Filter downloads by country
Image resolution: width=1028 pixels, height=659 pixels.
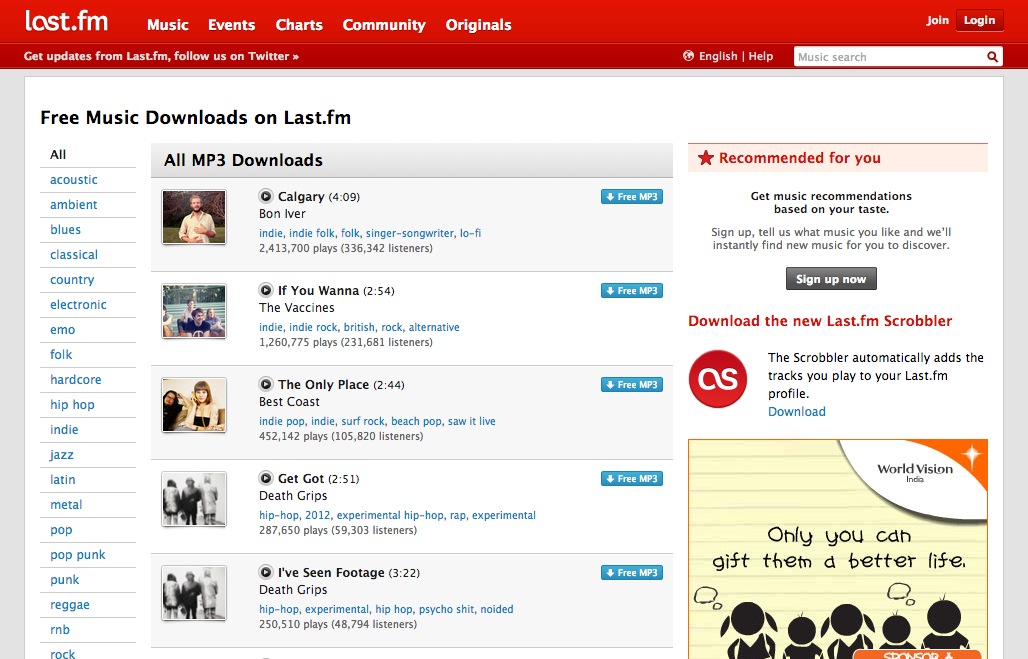point(72,280)
